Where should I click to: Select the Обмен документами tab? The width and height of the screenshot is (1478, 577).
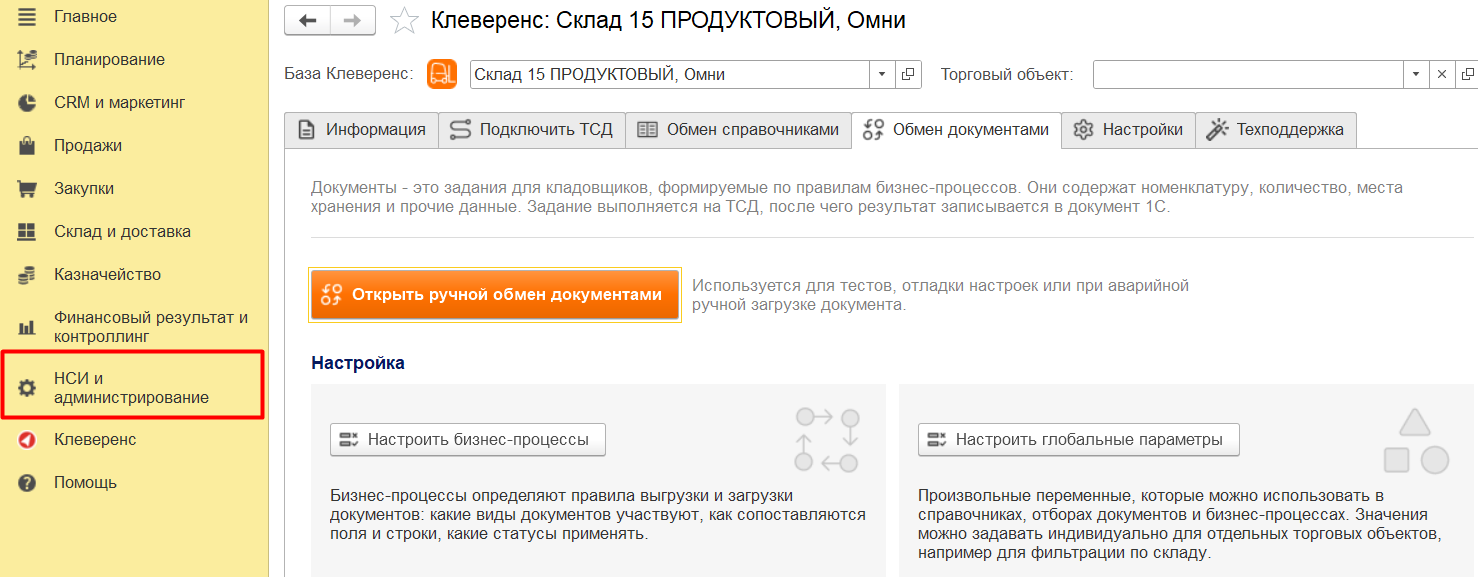pos(956,130)
